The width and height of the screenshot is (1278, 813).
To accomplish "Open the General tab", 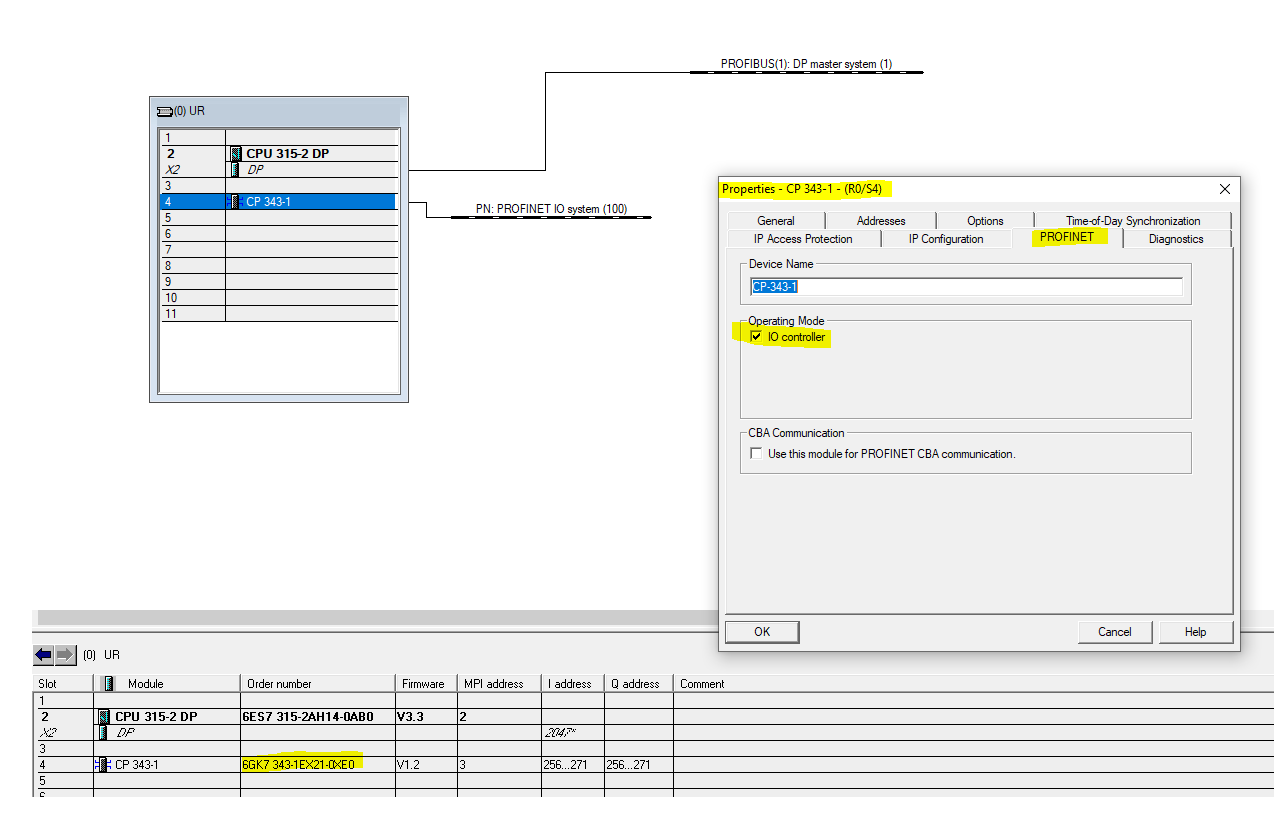I will 776,221.
